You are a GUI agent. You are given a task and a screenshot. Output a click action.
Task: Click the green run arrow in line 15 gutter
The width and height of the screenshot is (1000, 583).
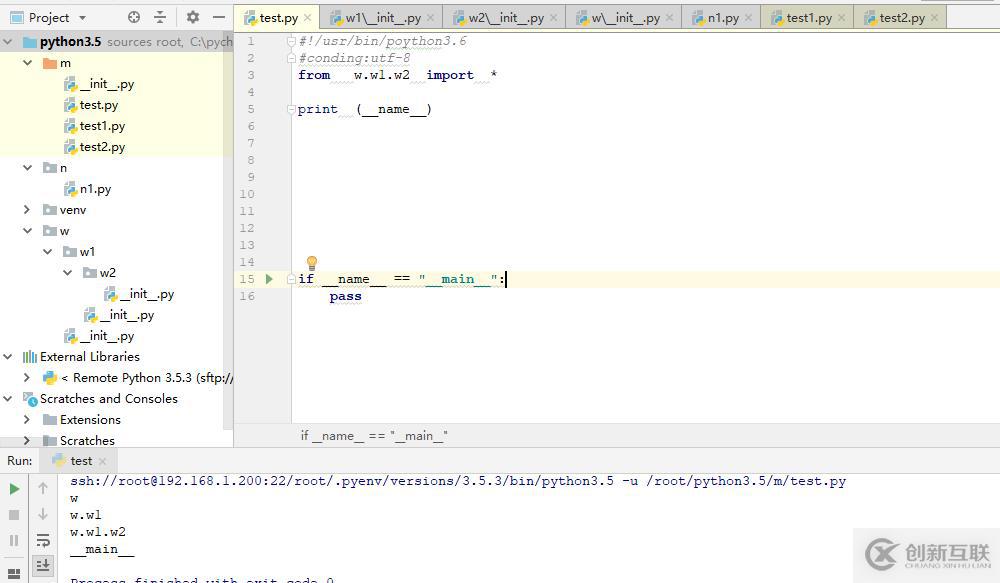pyautogui.click(x=269, y=279)
